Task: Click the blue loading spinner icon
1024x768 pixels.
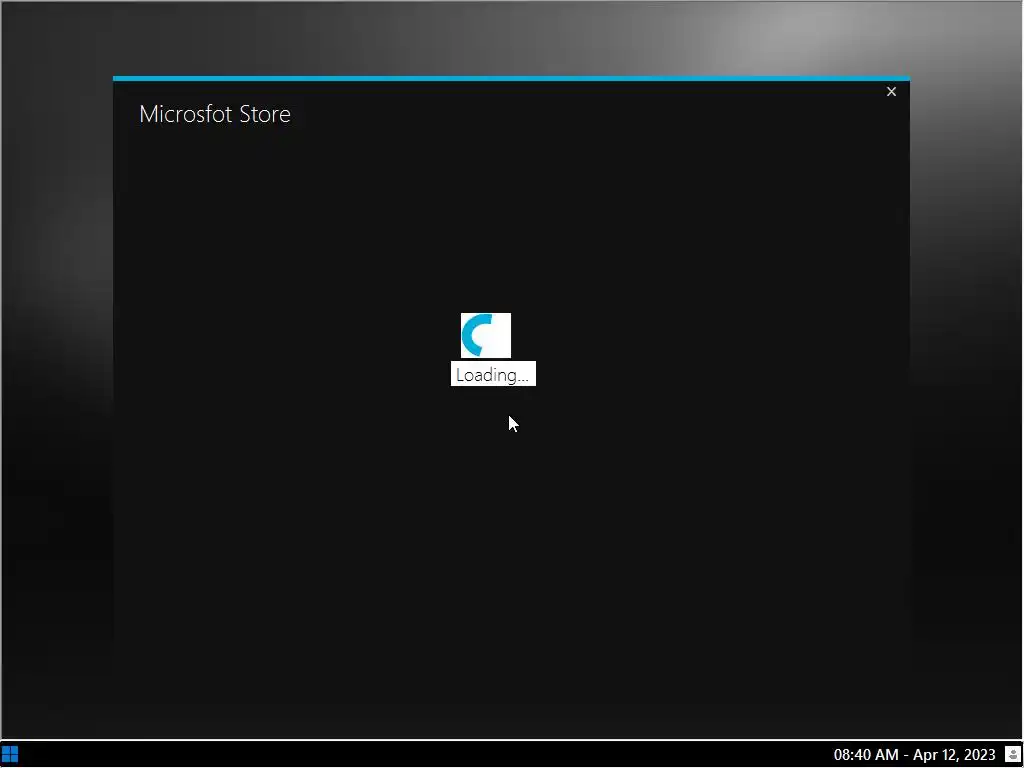Action: tap(486, 336)
